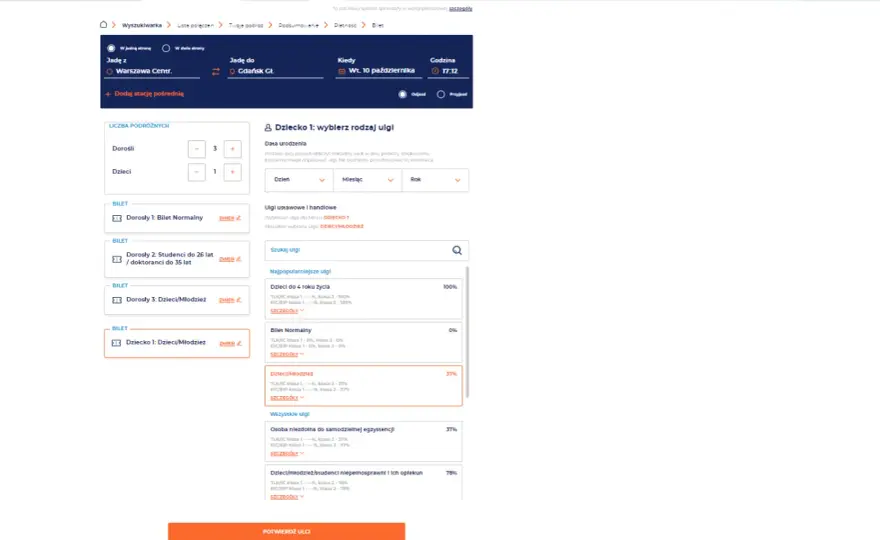Viewport: 880px width, 540px height.
Task: Click pencil edit icon for Dziecko 1
Action: click(239, 343)
